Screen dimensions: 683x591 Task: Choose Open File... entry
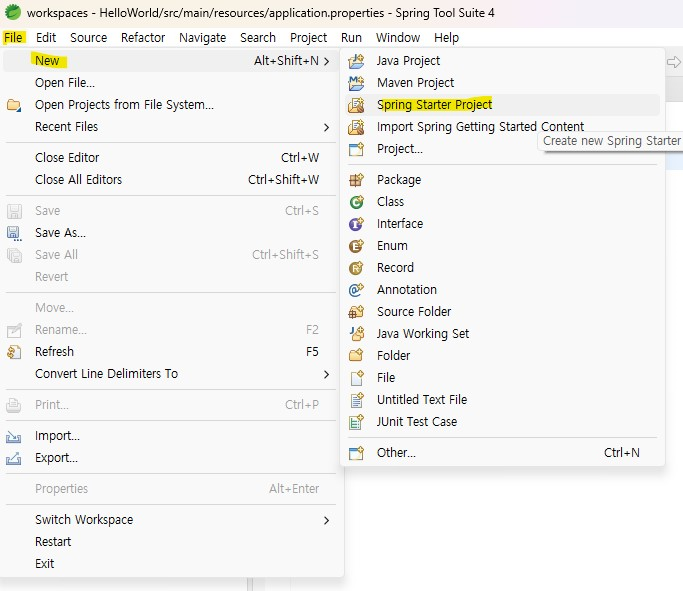coord(65,83)
